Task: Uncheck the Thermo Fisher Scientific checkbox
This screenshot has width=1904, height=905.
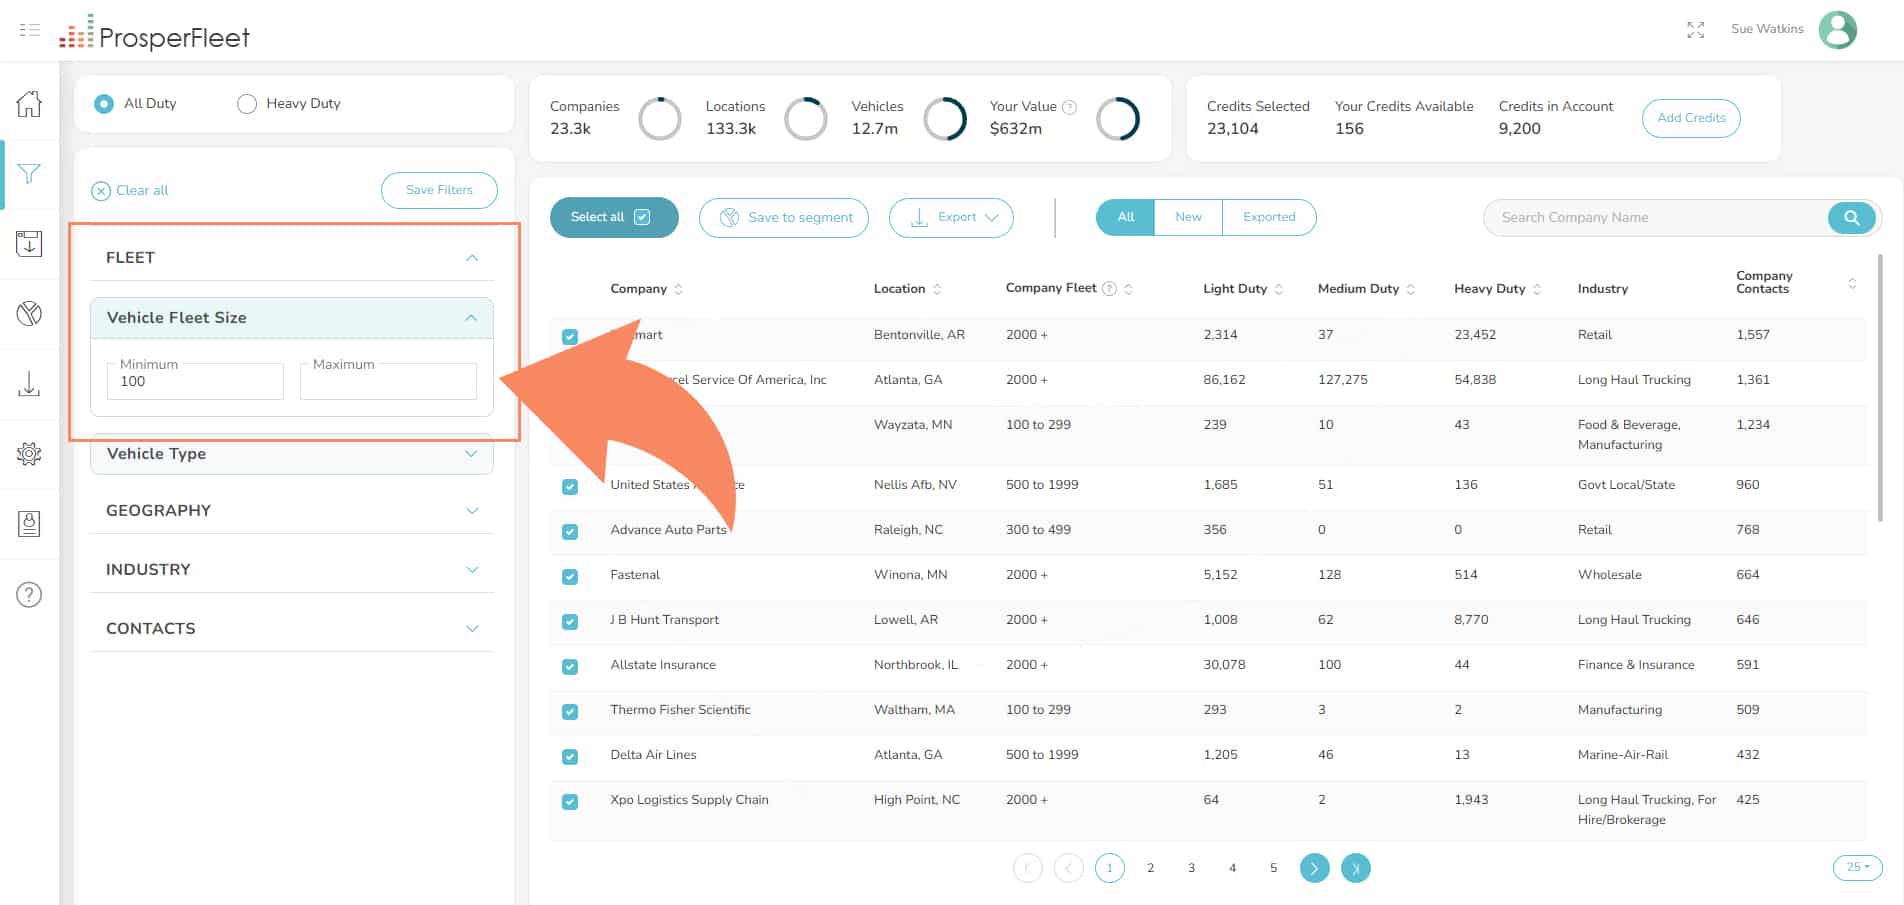Action: click(570, 711)
